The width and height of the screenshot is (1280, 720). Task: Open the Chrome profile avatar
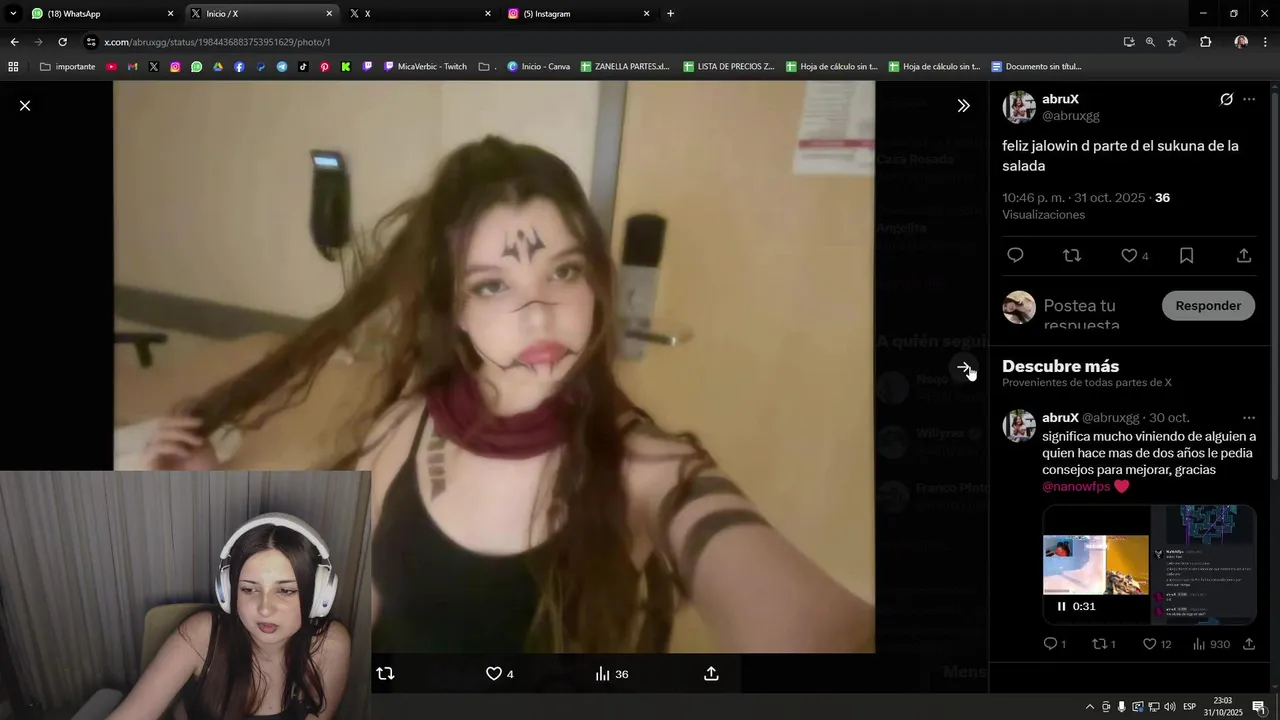(x=1241, y=42)
